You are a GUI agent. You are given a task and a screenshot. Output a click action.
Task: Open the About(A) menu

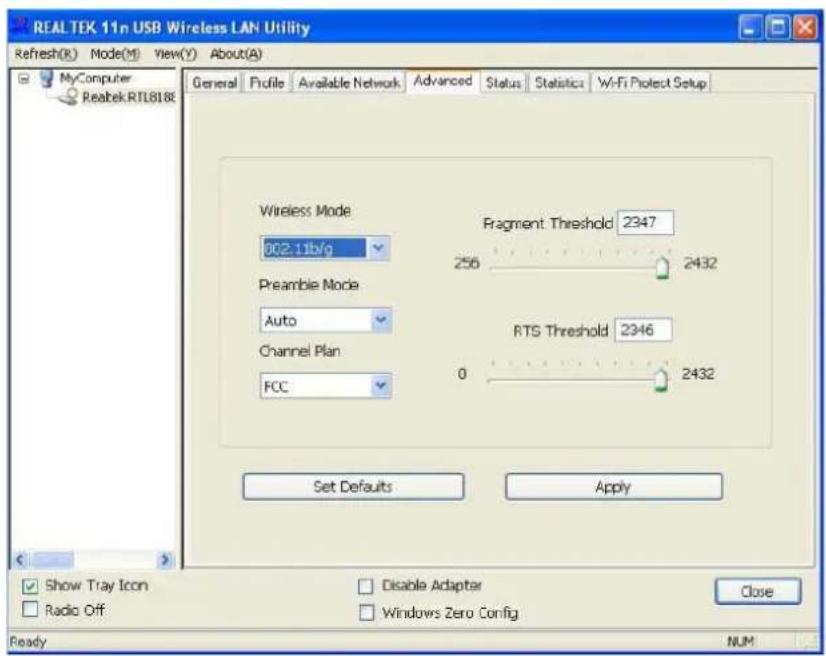click(x=236, y=54)
